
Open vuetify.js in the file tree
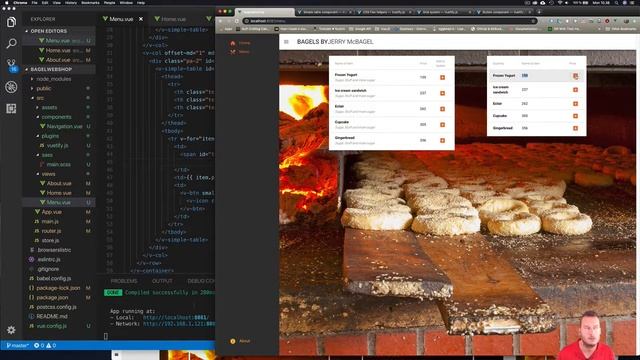[57, 145]
